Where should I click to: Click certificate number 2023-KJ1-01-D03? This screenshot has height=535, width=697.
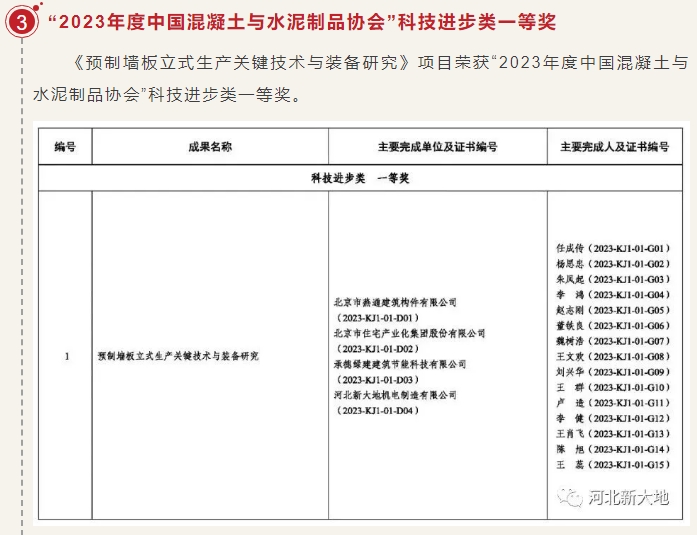click(x=378, y=379)
